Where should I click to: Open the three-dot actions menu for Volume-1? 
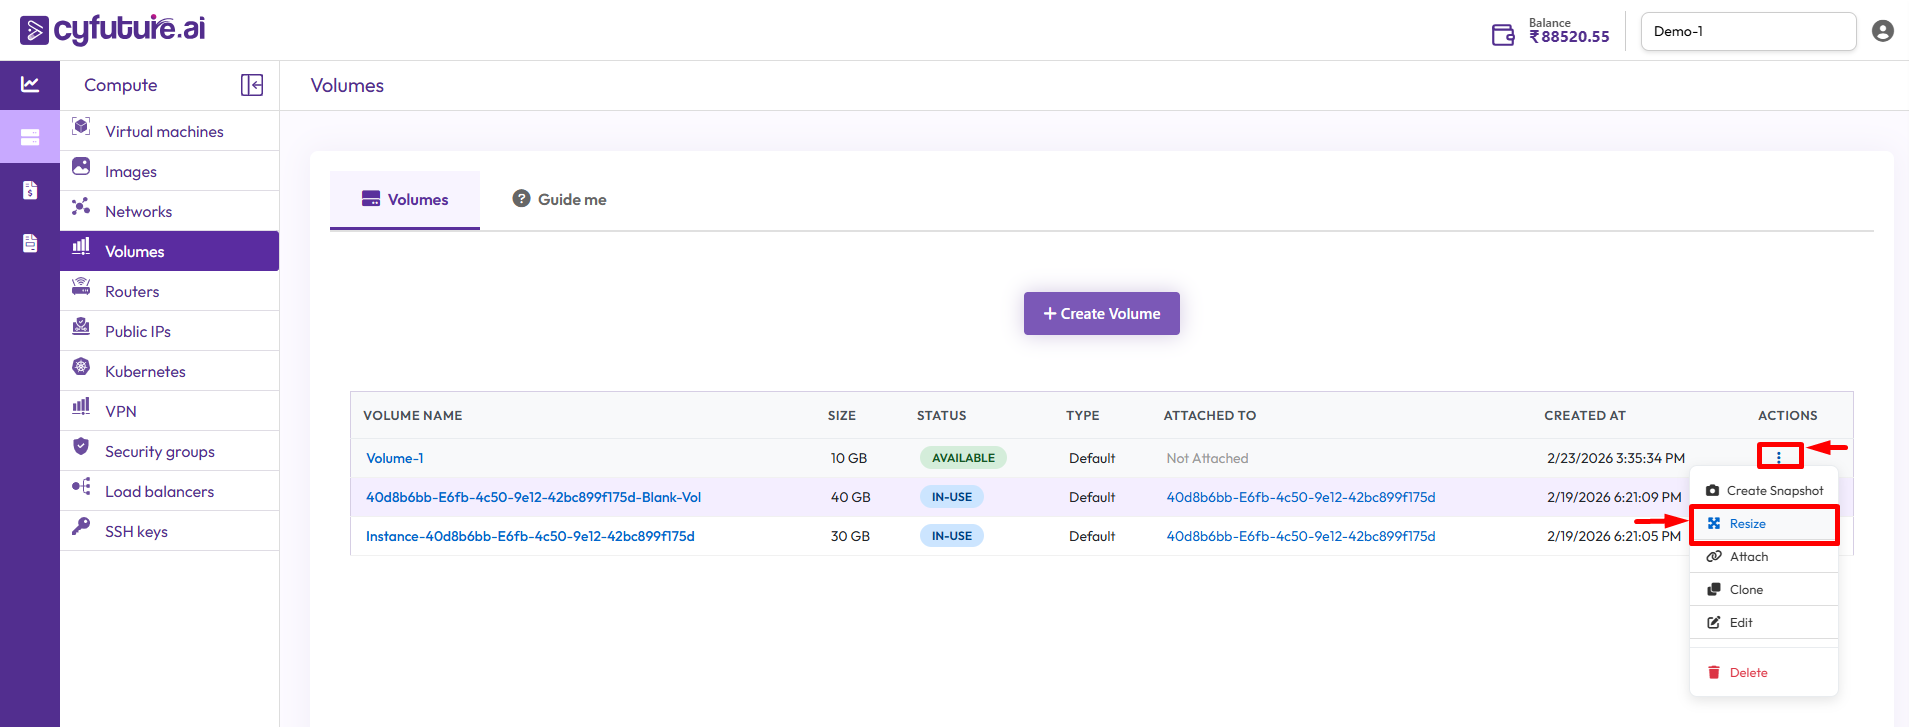point(1778,457)
